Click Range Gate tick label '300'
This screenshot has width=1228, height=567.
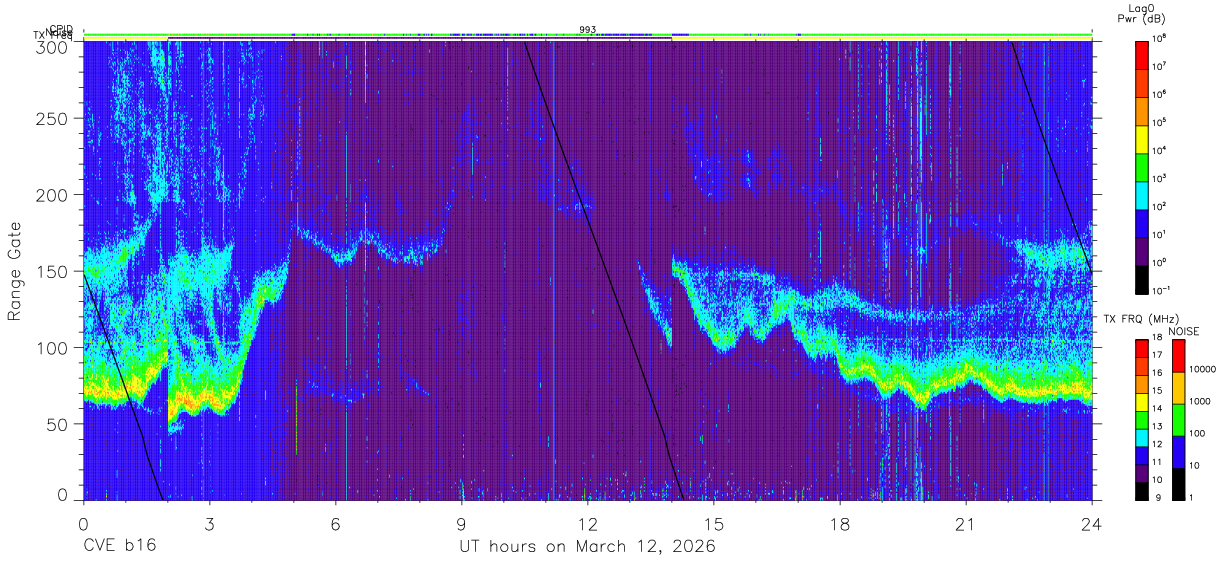(52, 46)
